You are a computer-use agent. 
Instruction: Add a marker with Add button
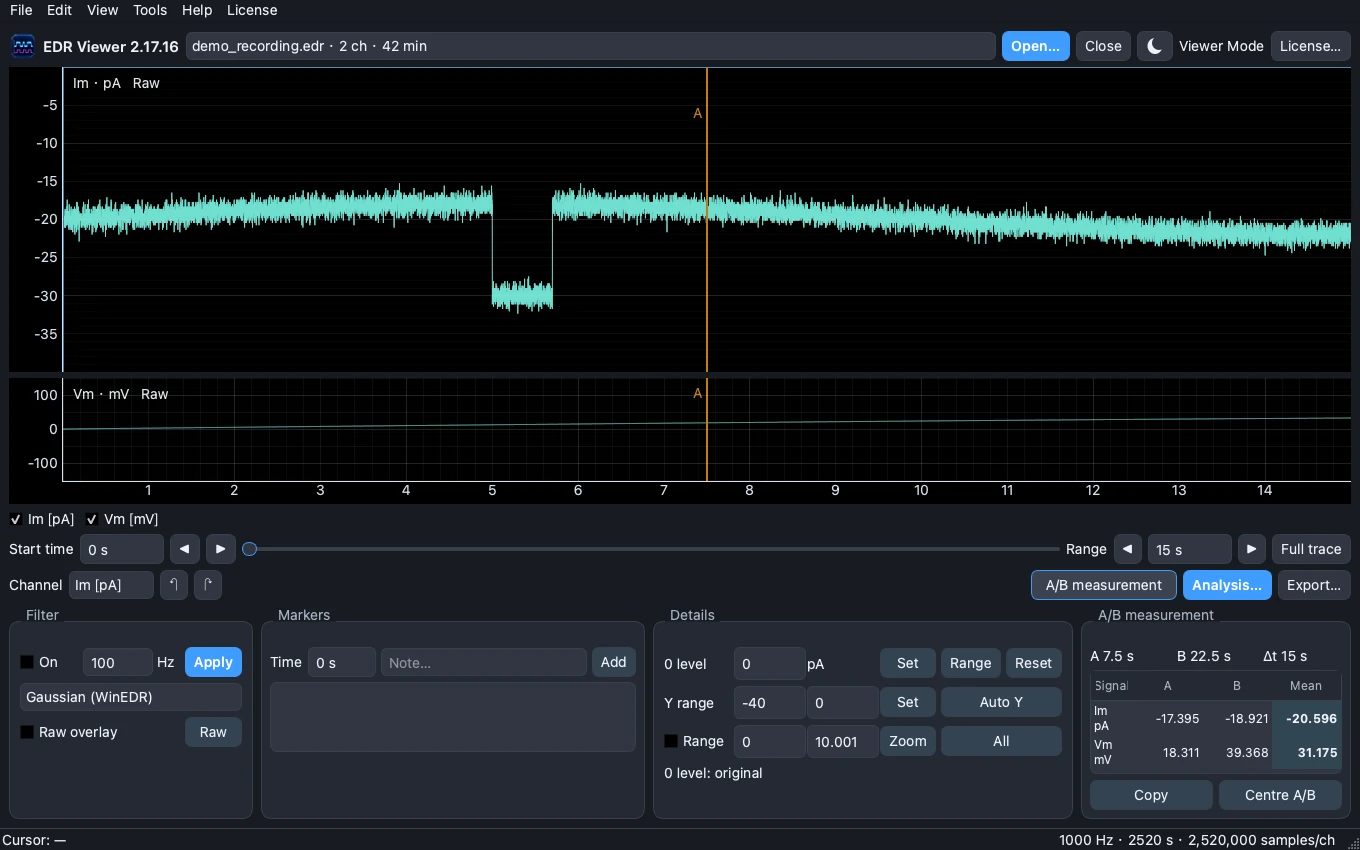(x=614, y=662)
